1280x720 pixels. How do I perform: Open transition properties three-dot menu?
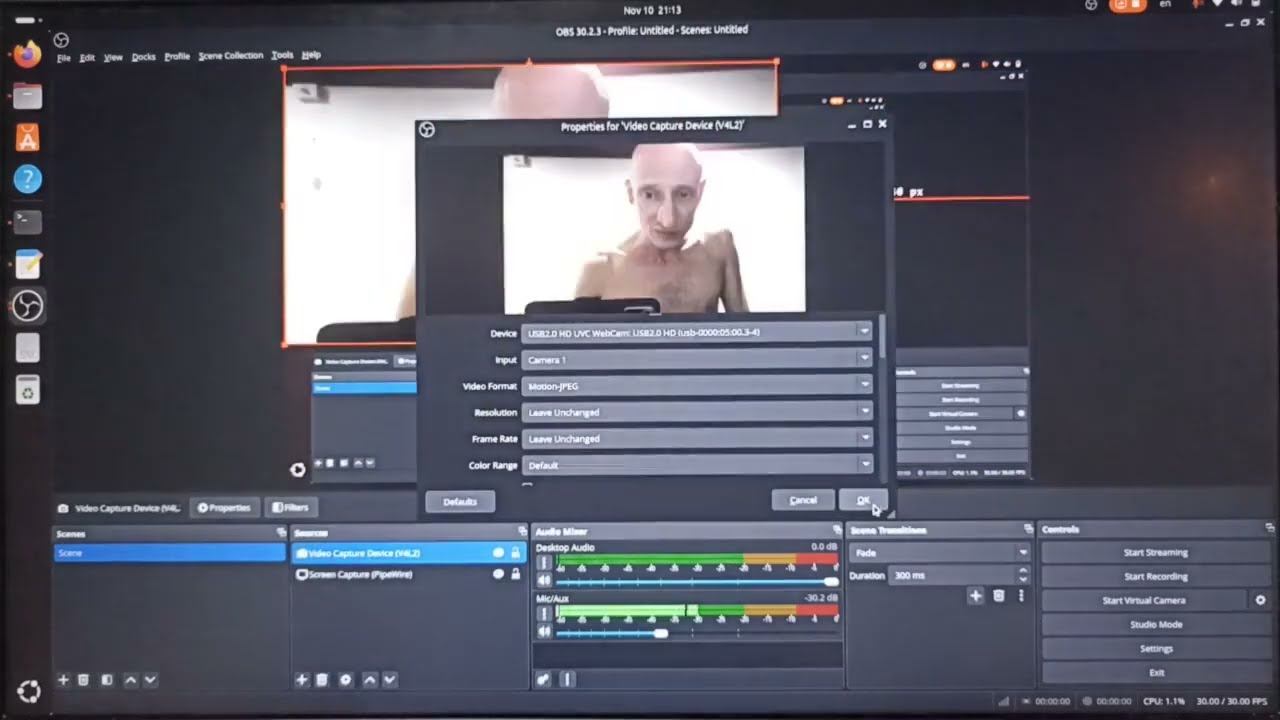[1021, 596]
